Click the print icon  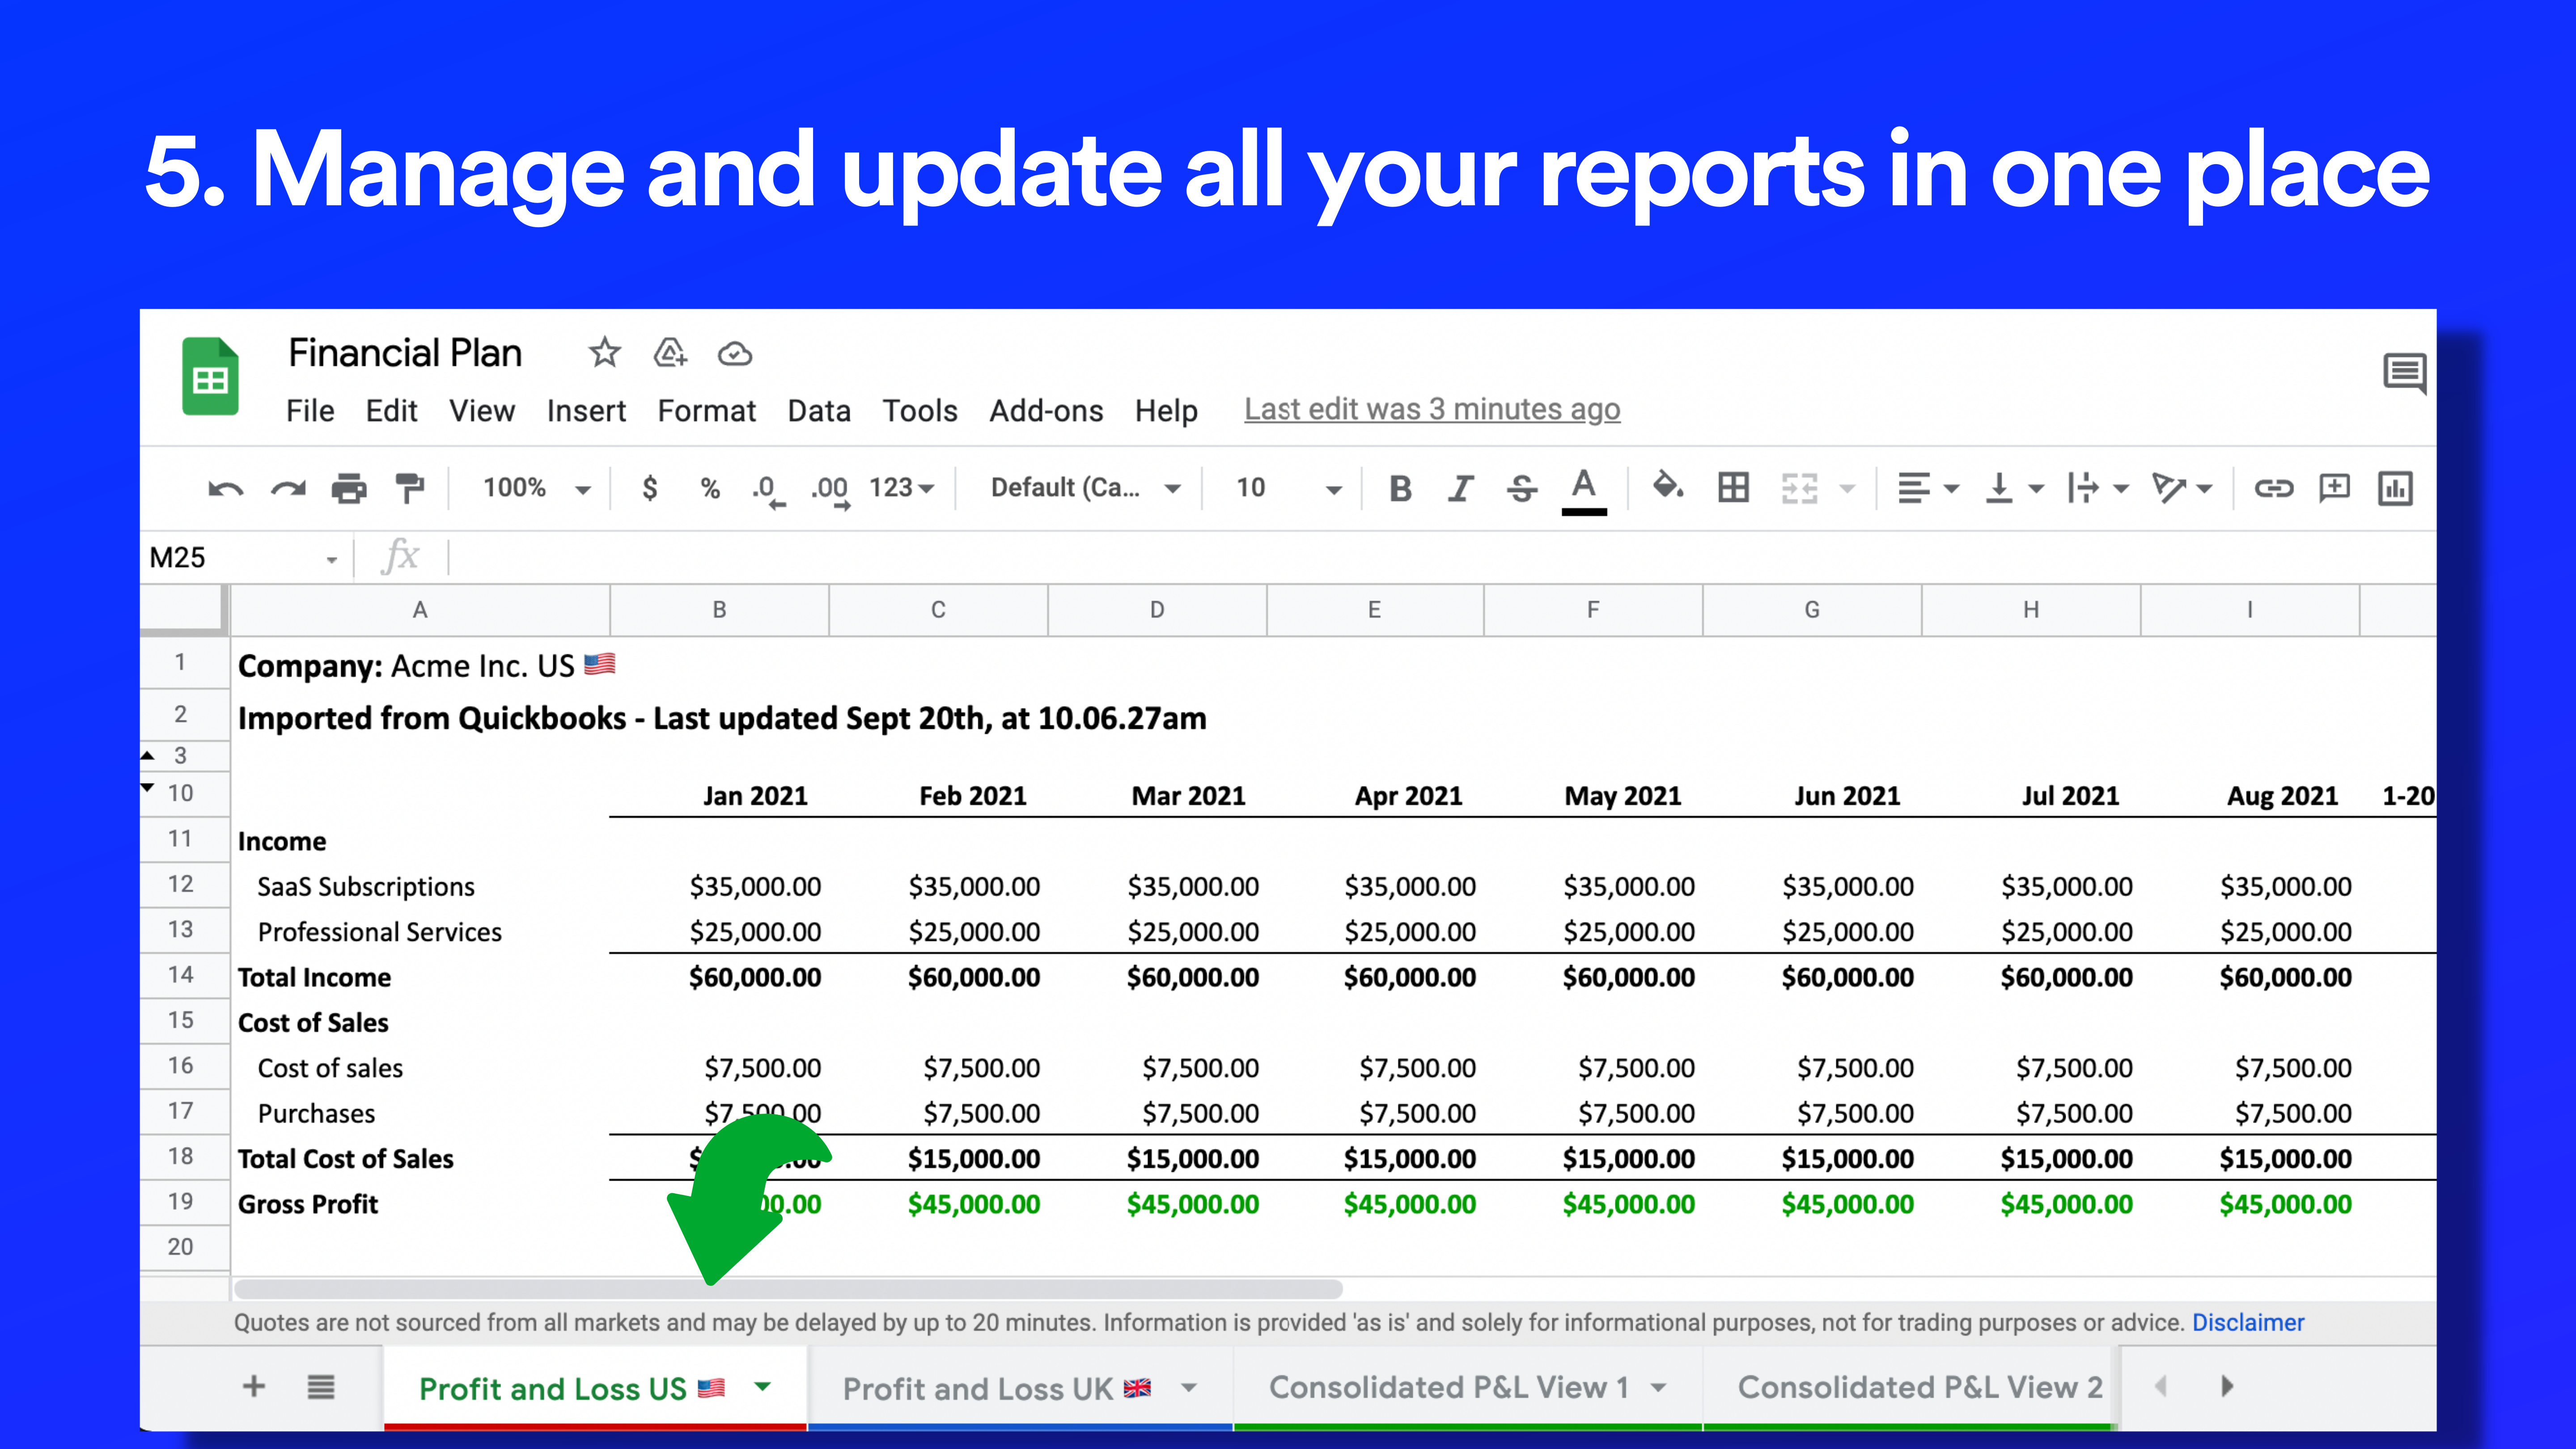pos(348,488)
